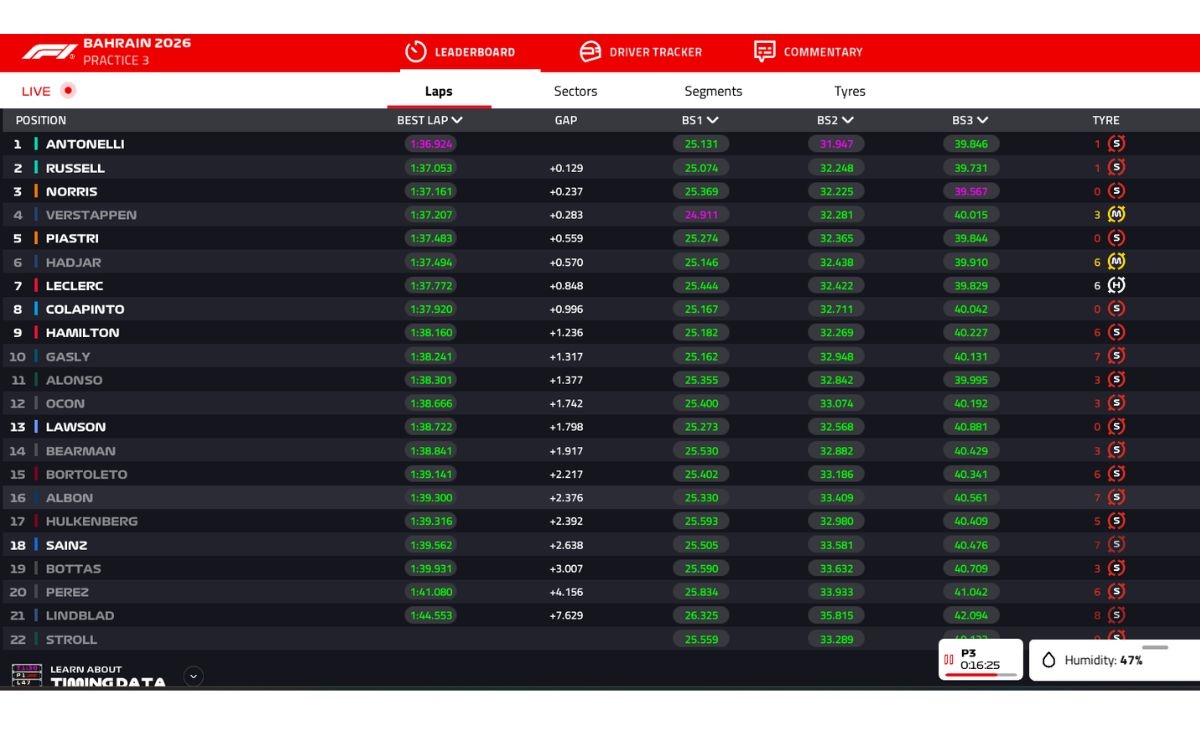
Task: Click Hulkenberg's soft tyre icon
Action: point(1117,521)
